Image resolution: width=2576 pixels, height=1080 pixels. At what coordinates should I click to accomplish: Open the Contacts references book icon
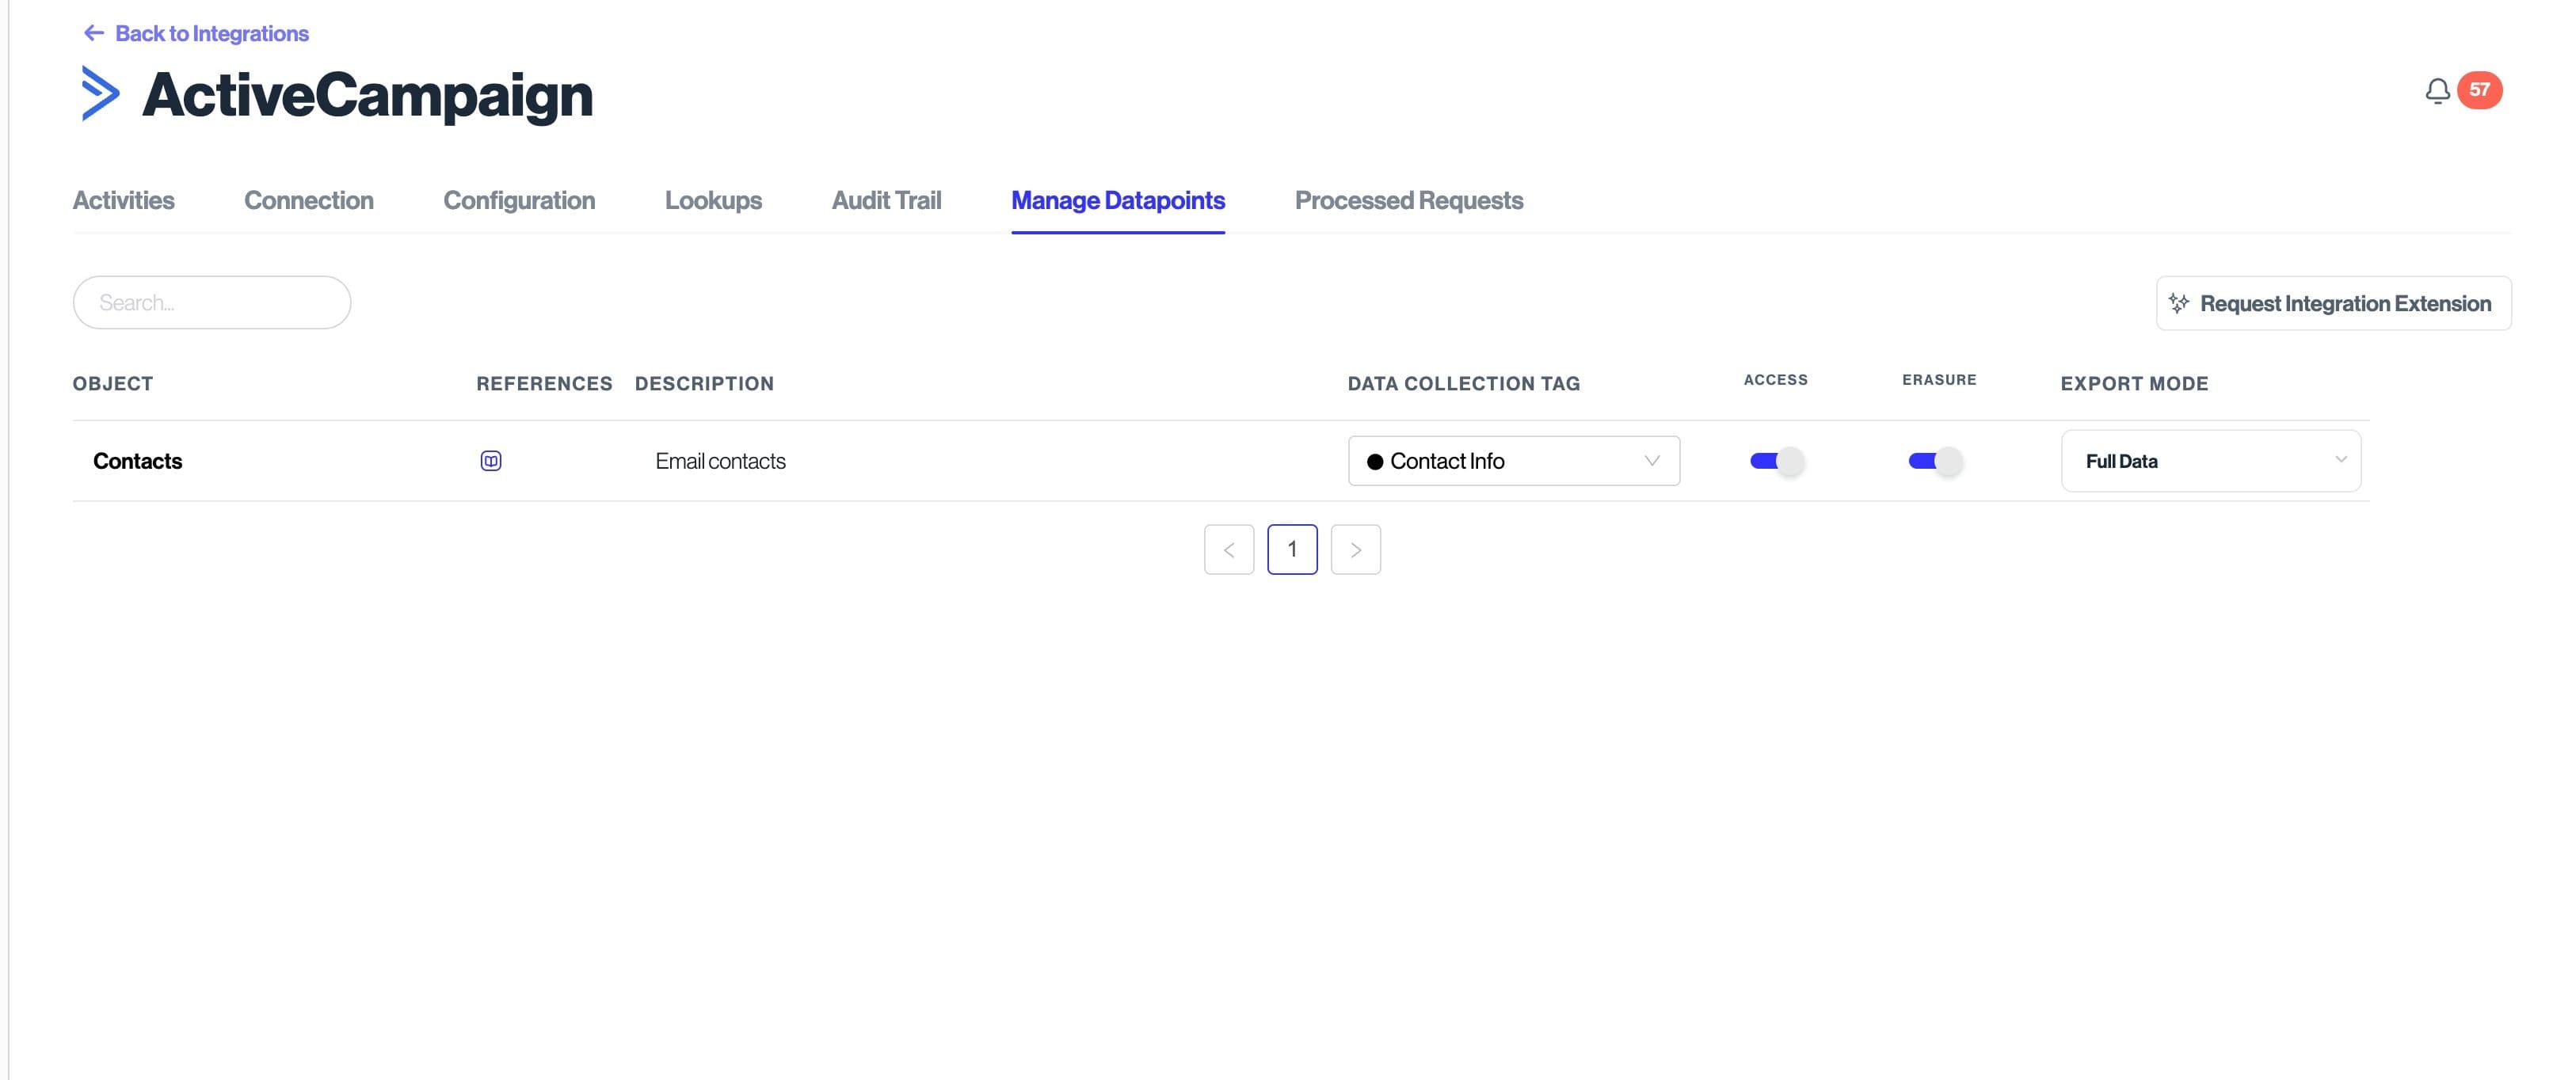(x=490, y=461)
